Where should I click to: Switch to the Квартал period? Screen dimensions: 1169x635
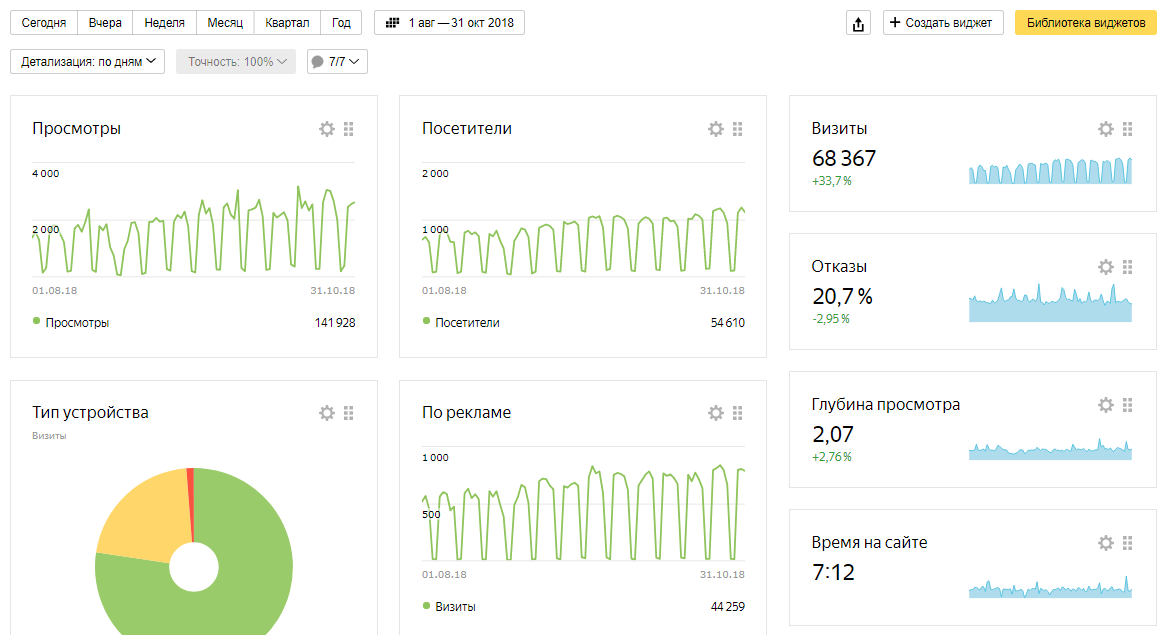pos(287,22)
